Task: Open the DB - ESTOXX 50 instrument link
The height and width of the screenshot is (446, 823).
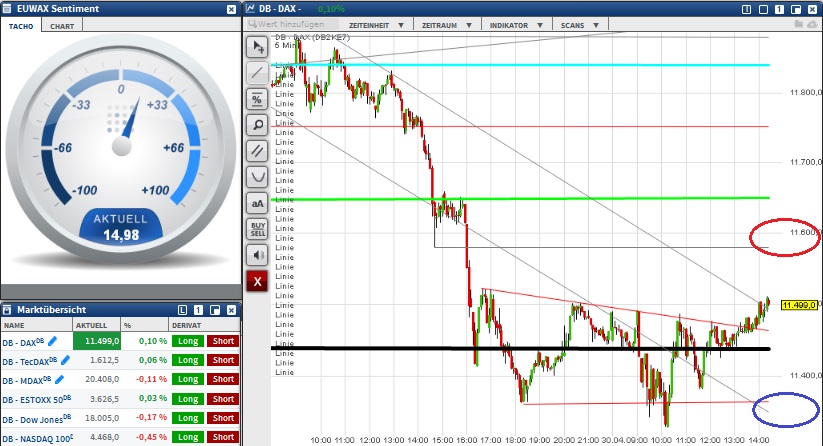Action: click(x=37, y=400)
